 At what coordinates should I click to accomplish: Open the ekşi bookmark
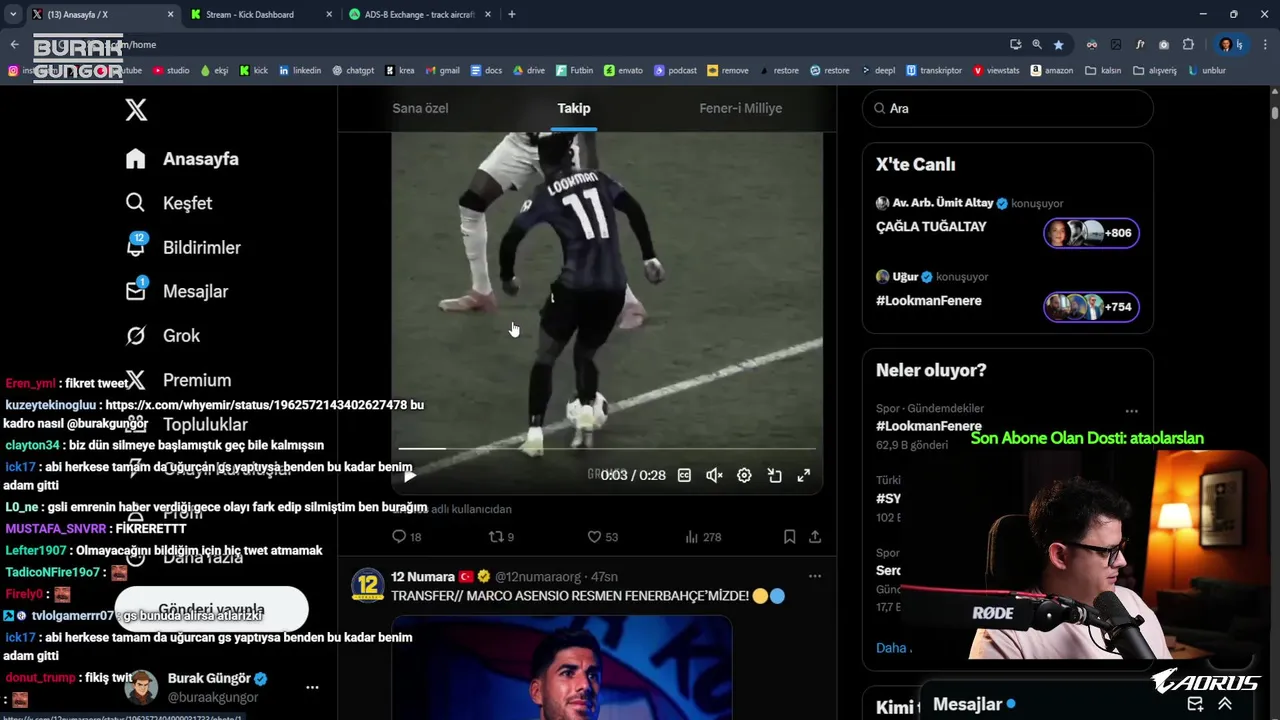tap(214, 71)
